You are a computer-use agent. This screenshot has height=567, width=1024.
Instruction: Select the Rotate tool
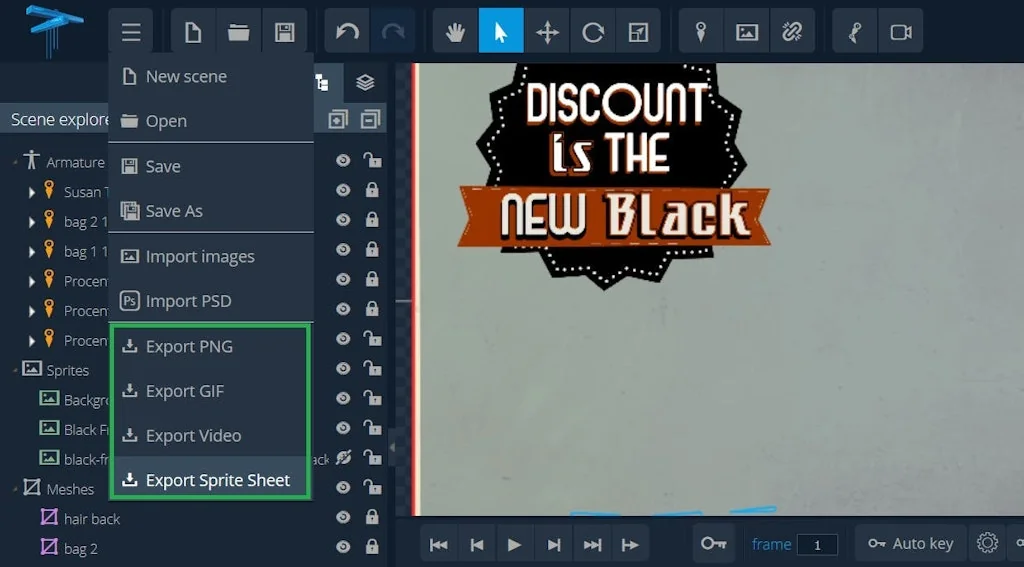(593, 32)
